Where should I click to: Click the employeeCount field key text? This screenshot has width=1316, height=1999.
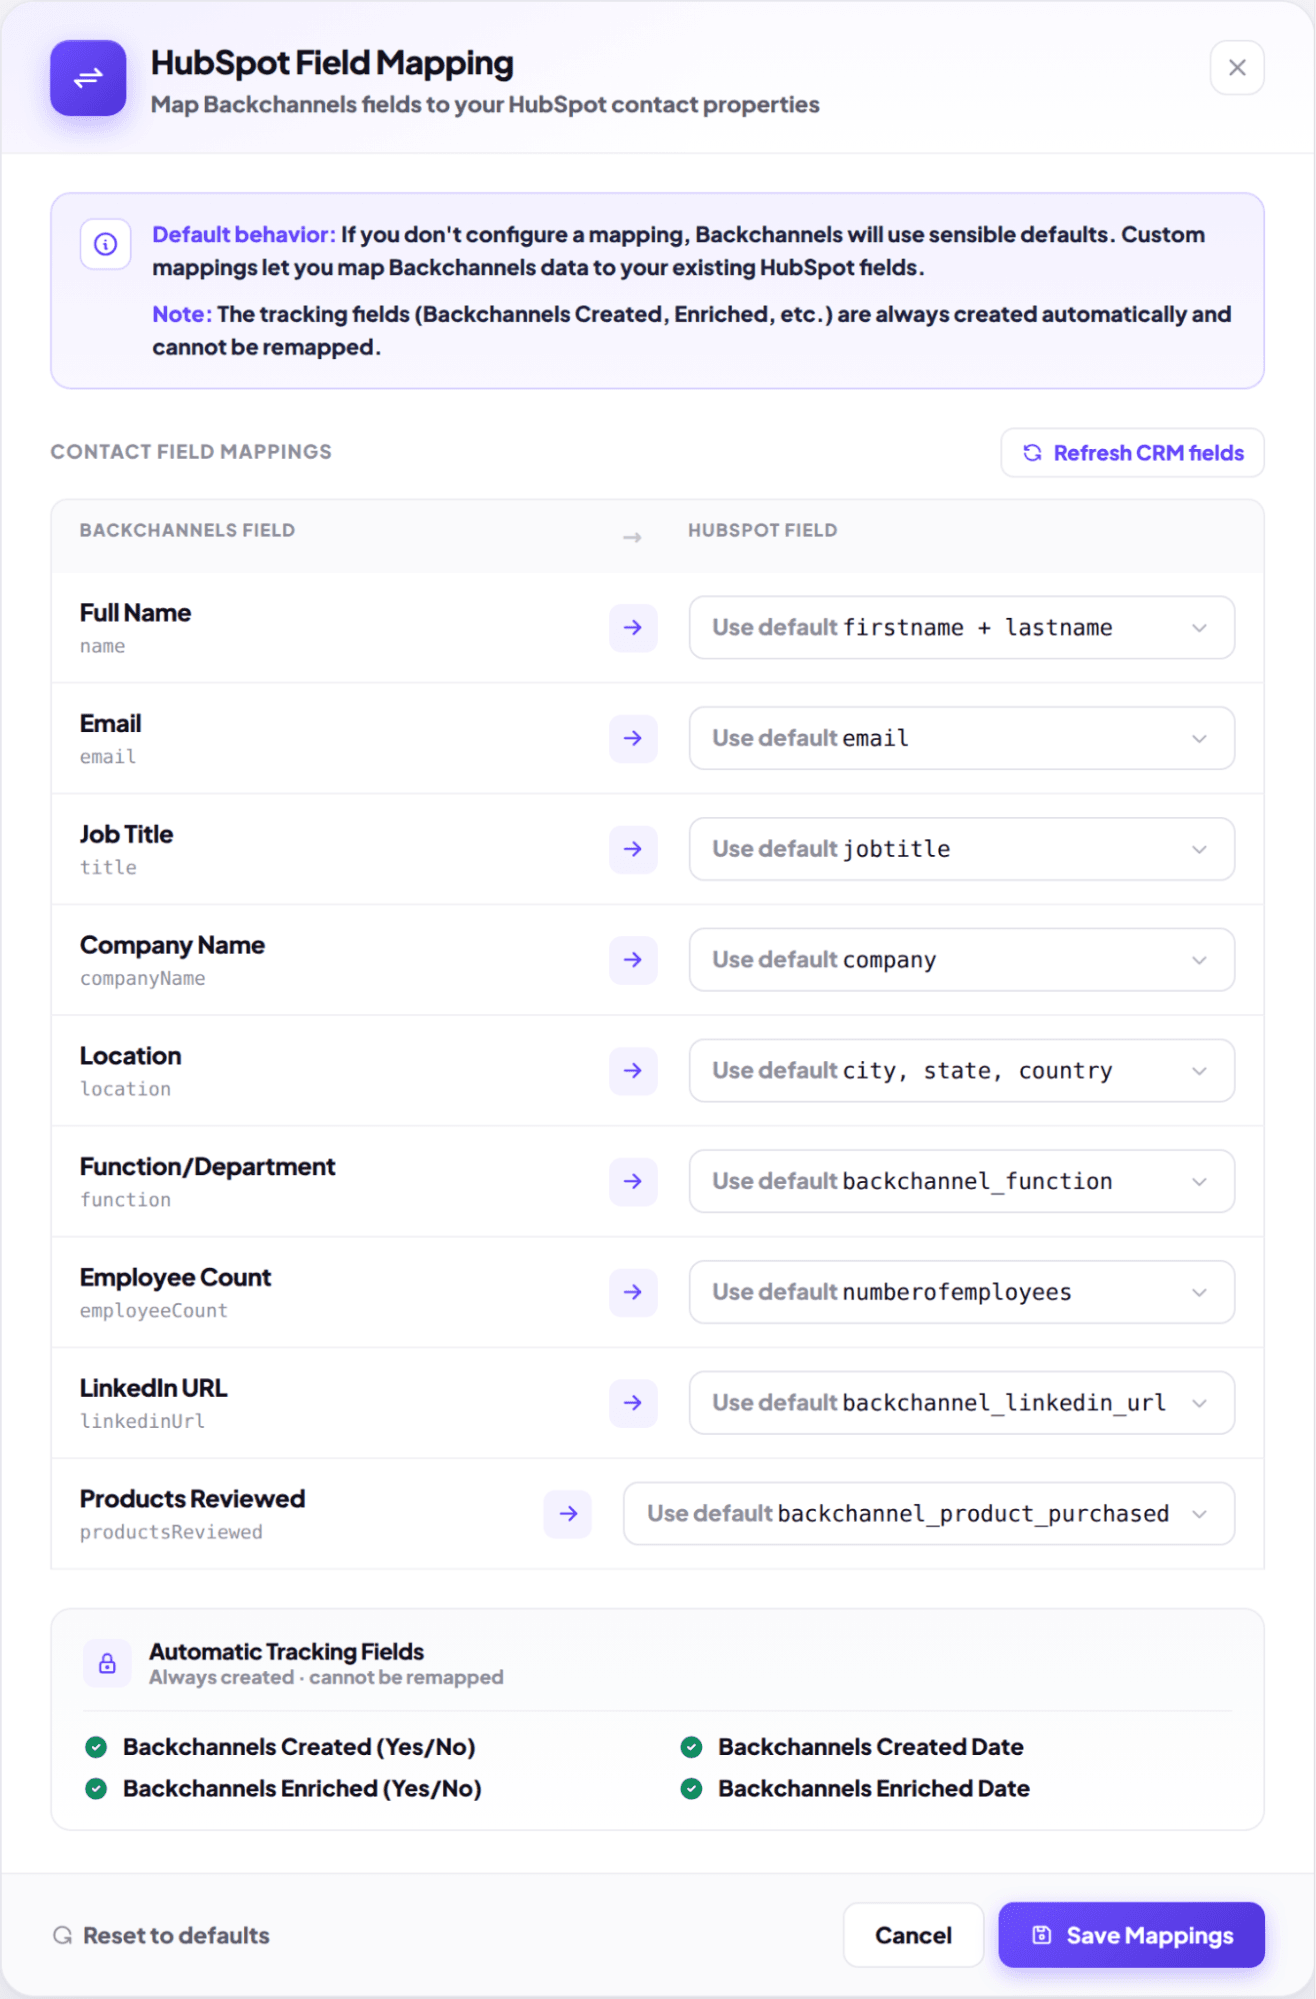154,1311
